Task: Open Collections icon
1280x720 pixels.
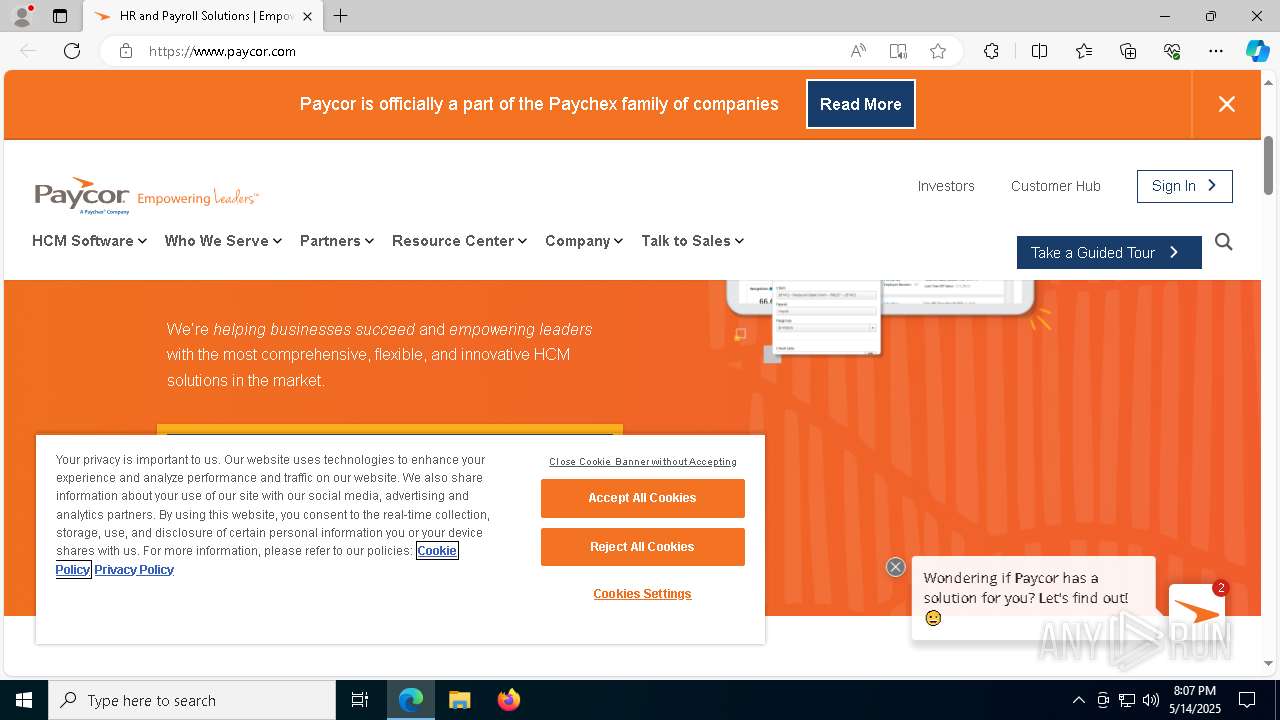Action: coord(1128,51)
